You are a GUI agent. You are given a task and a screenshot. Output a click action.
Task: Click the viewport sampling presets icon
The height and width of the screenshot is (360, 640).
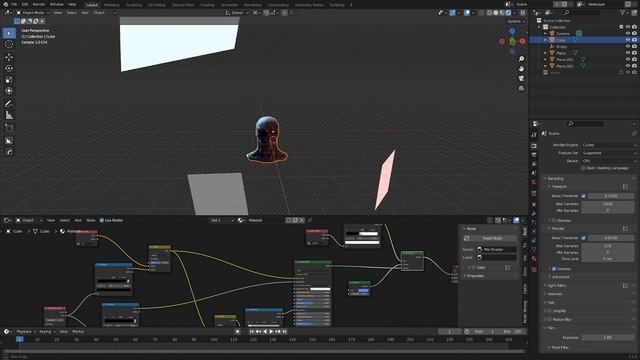click(x=625, y=187)
